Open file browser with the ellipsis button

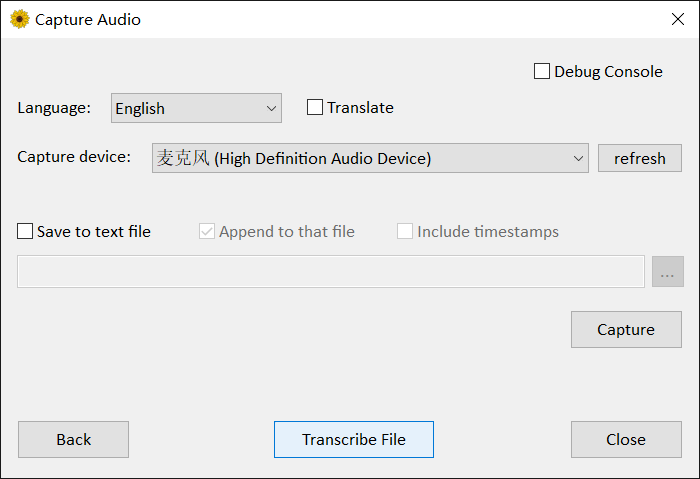click(x=668, y=271)
